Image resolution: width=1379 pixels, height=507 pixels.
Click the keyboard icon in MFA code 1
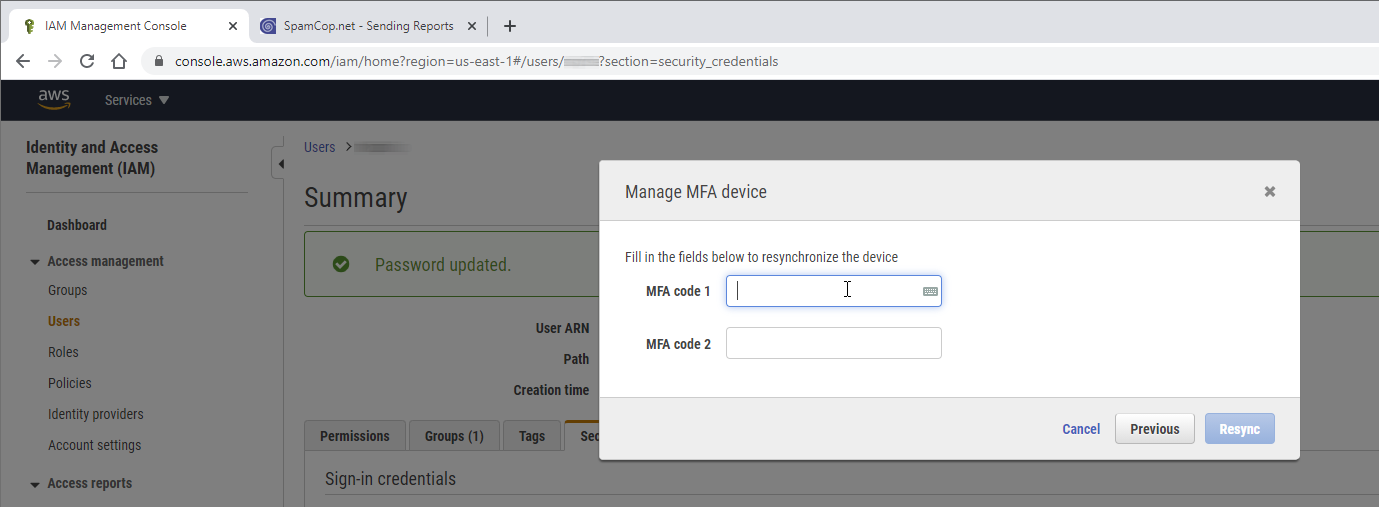pyautogui.click(x=929, y=291)
